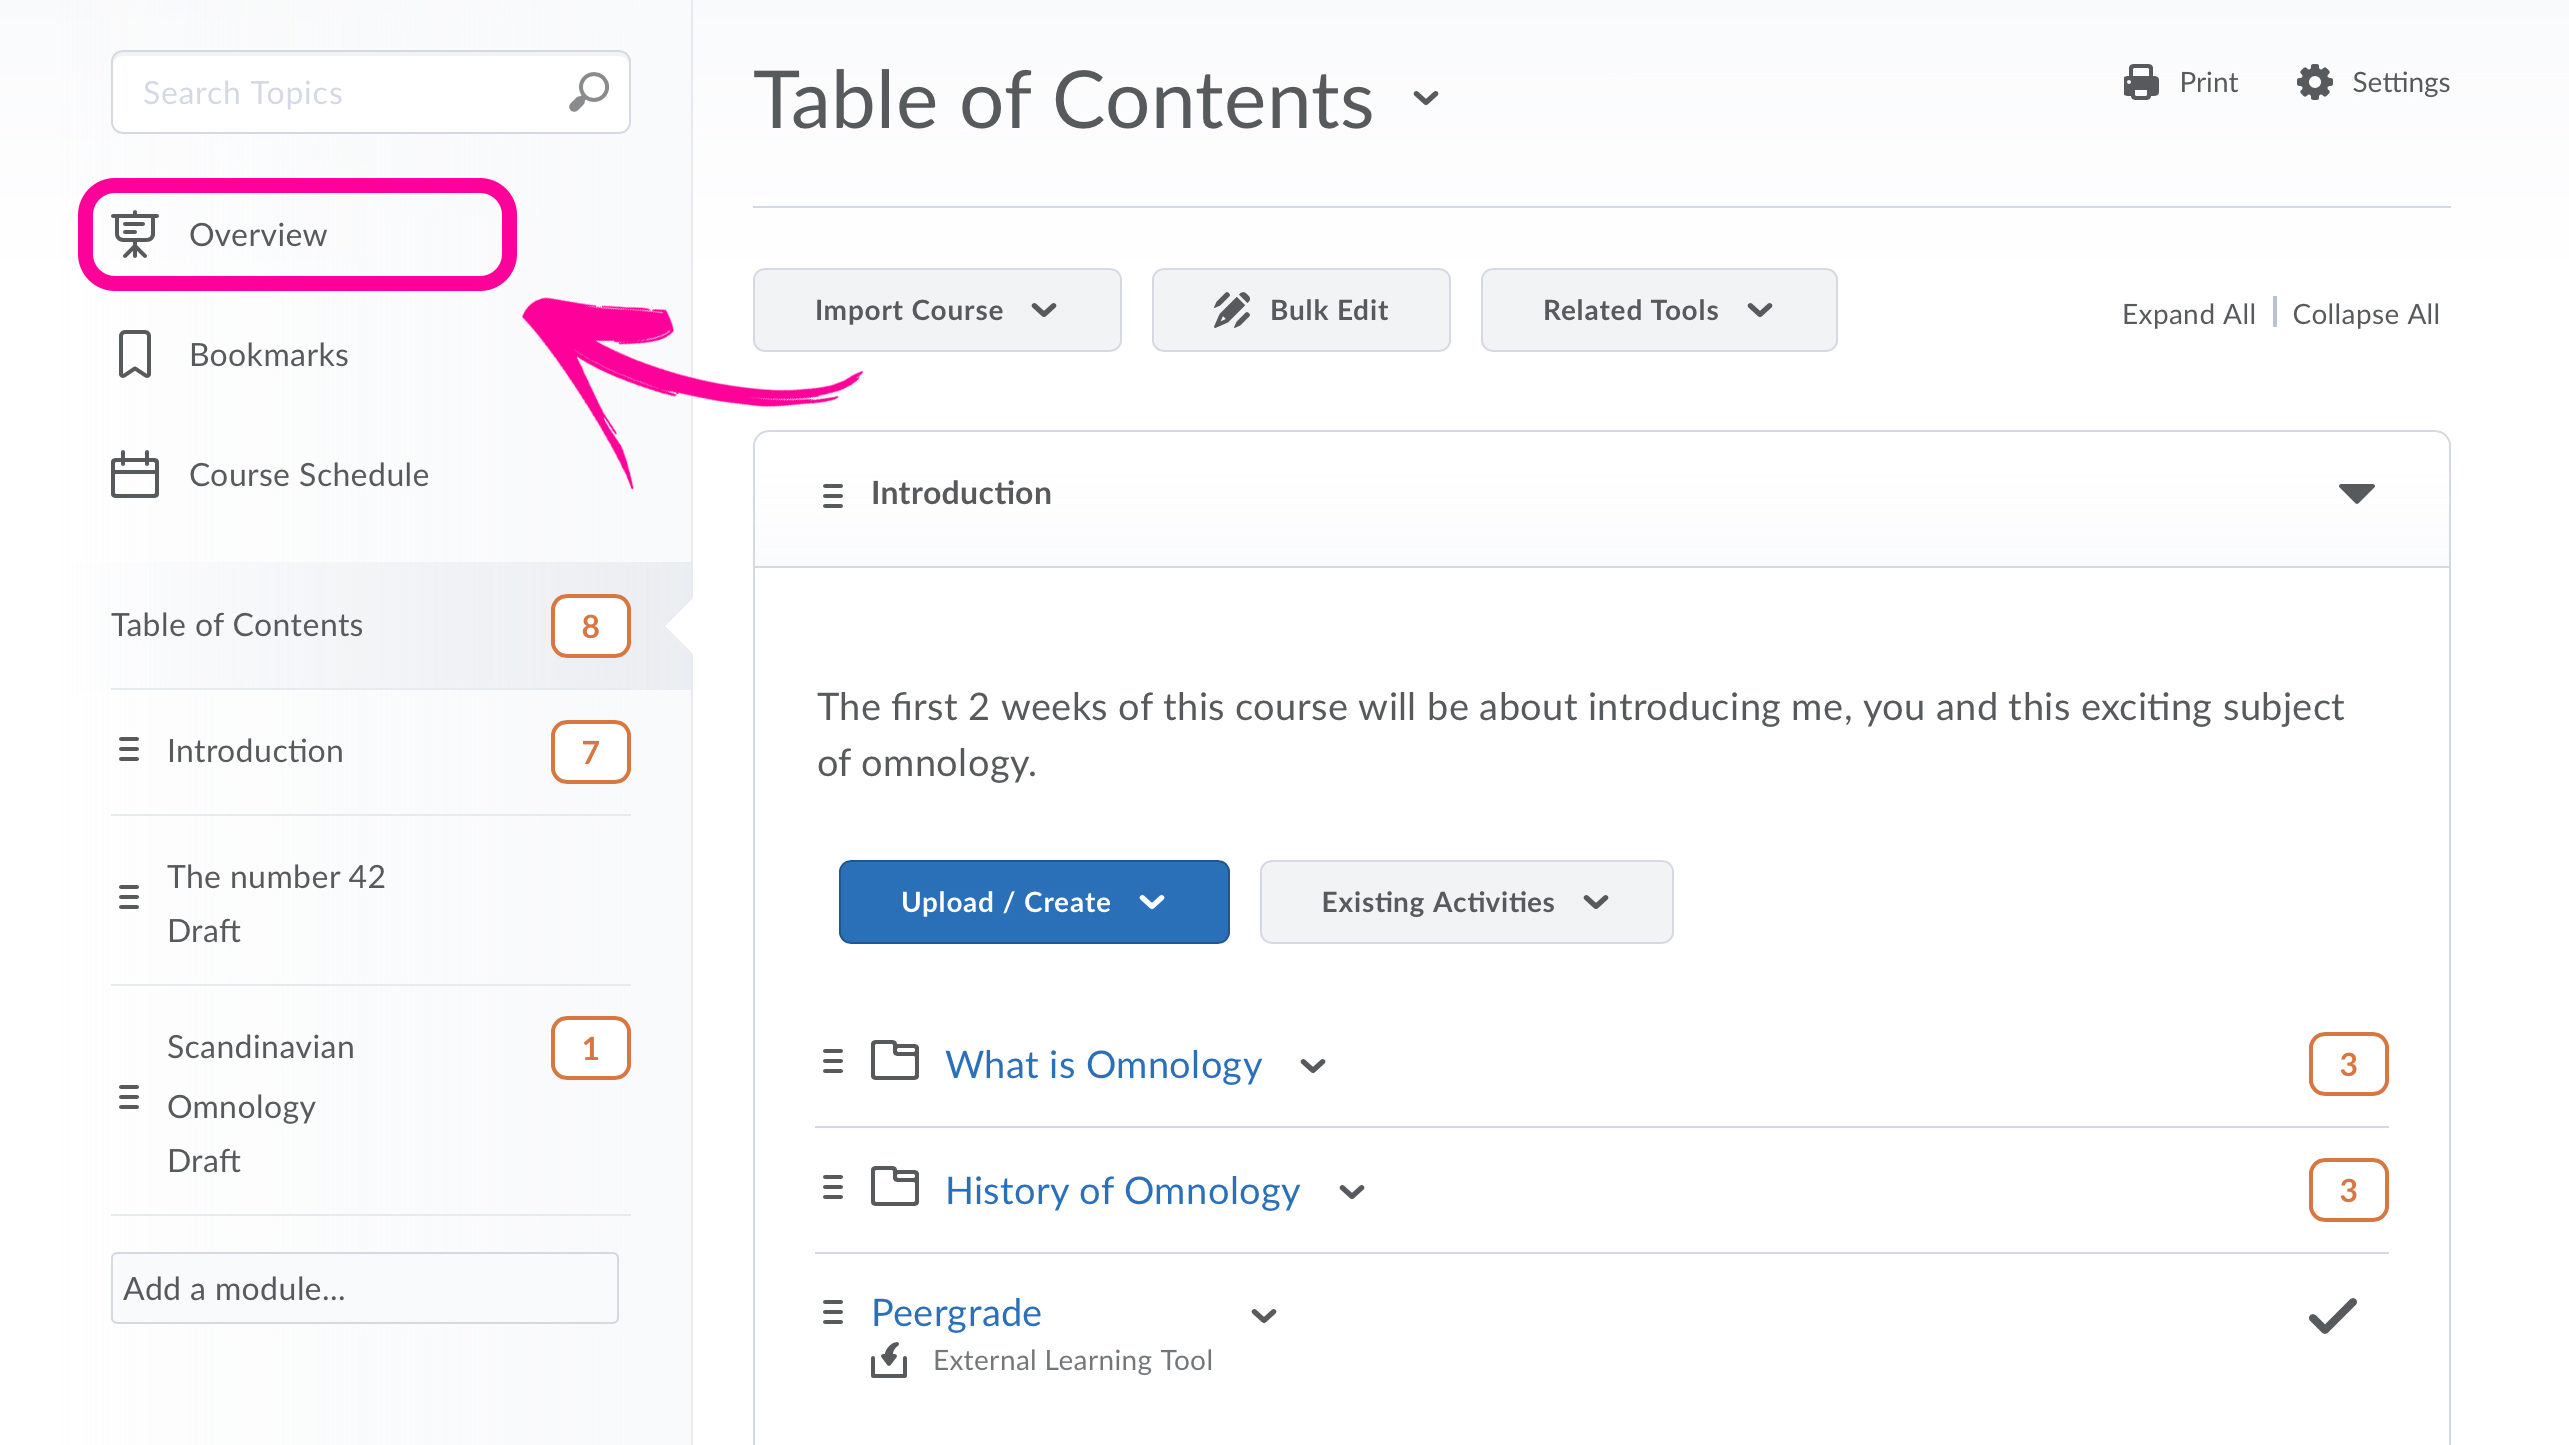The width and height of the screenshot is (2569, 1445).
Task: Click the Bulk Edit pencil icon
Action: (1231, 310)
